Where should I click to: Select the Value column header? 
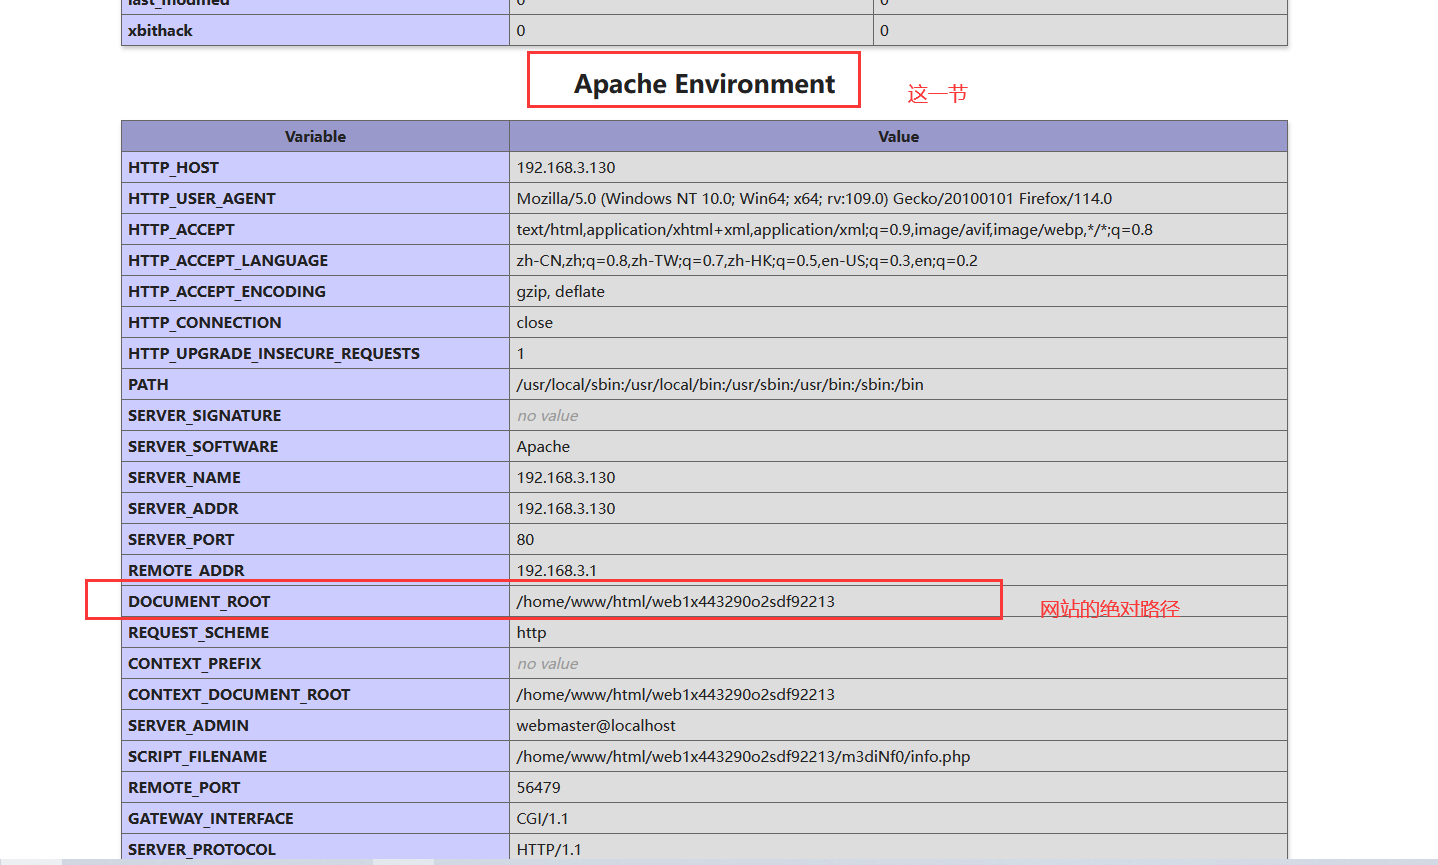click(x=898, y=136)
